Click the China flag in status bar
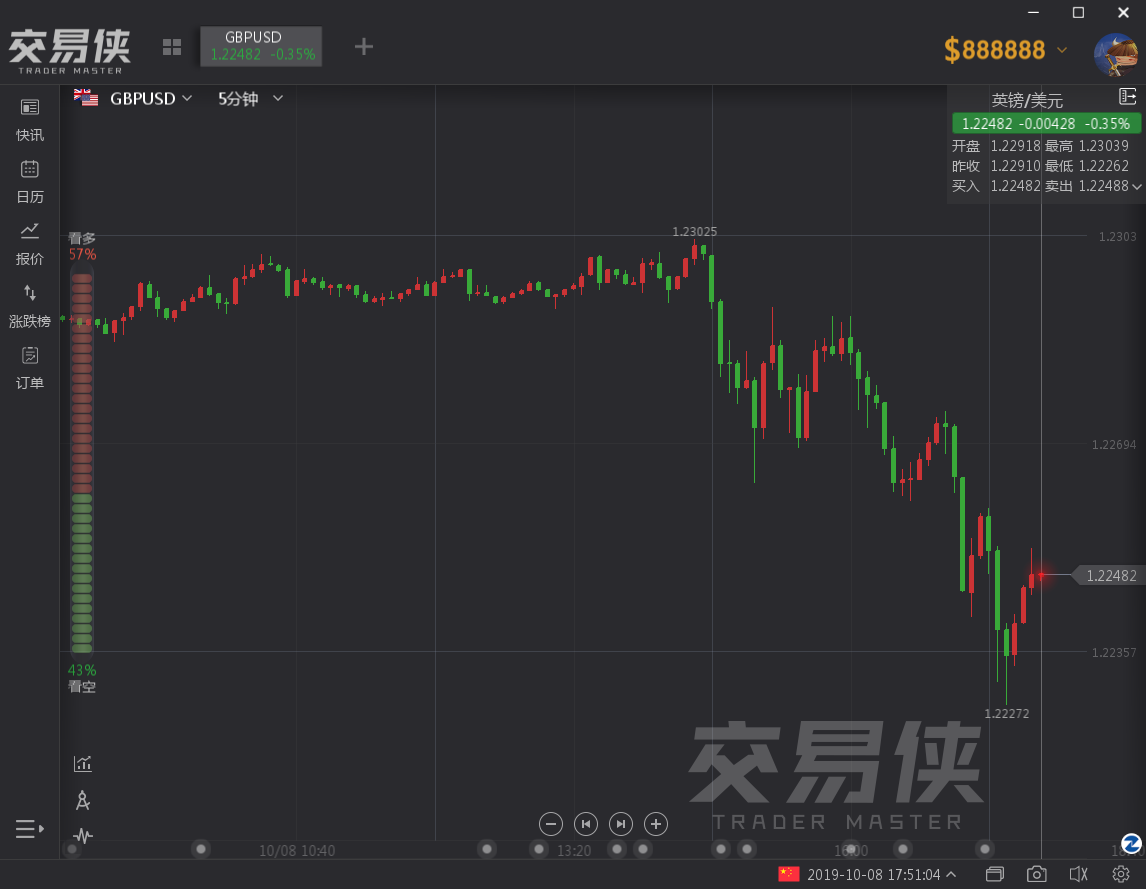1146x889 pixels. point(789,874)
